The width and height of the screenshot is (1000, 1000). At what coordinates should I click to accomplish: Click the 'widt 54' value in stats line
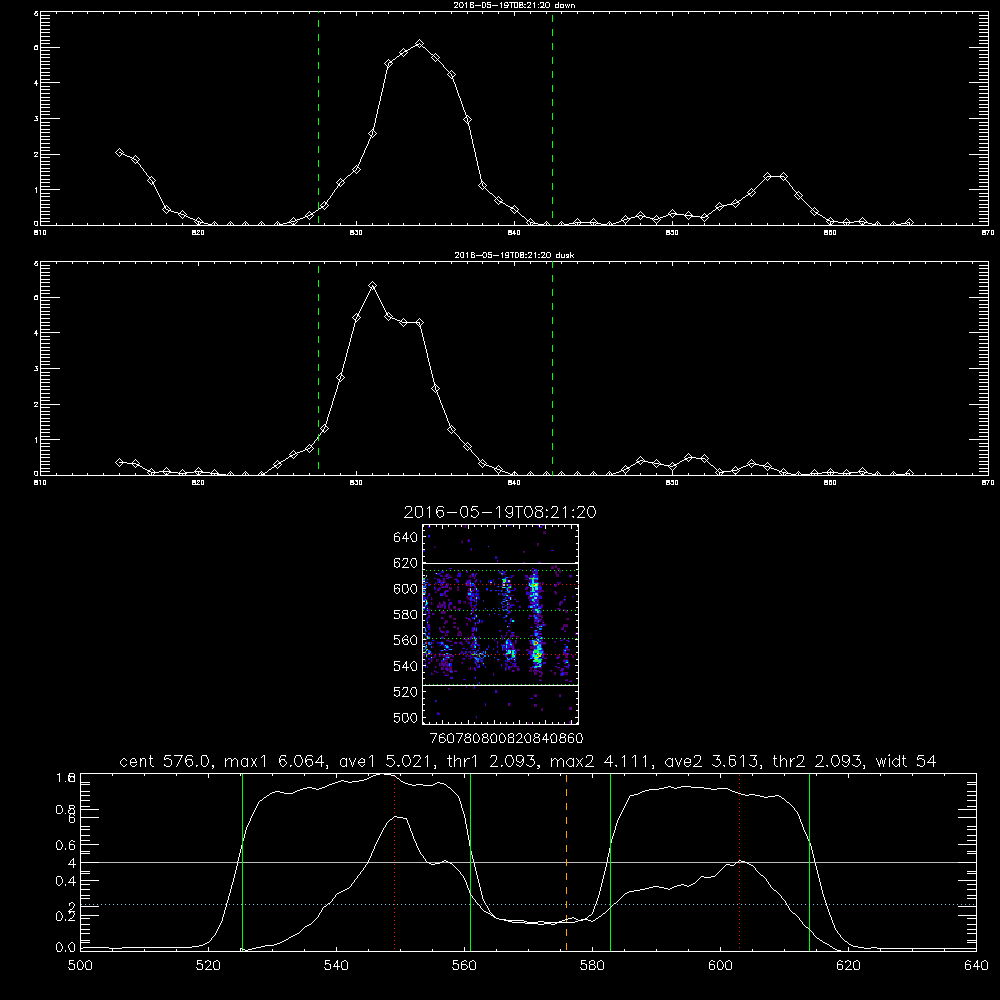906,761
